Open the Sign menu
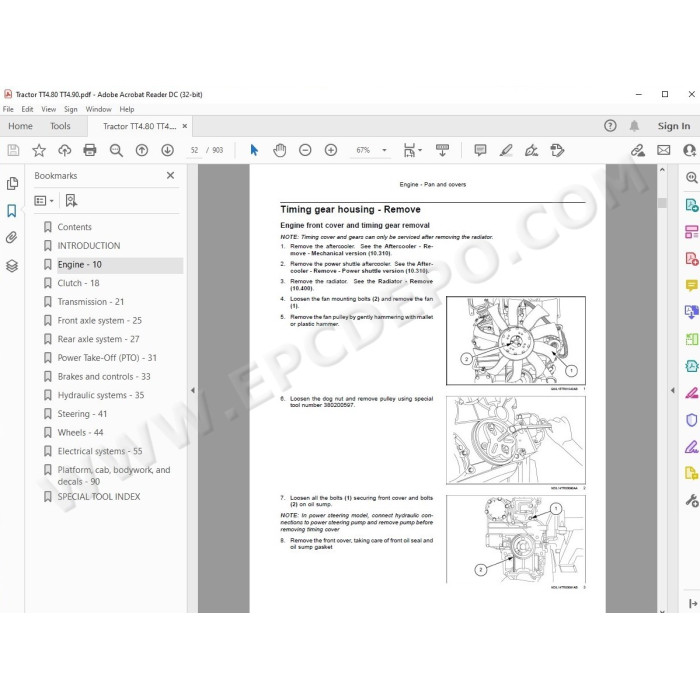The width and height of the screenshot is (700, 700). (71, 109)
